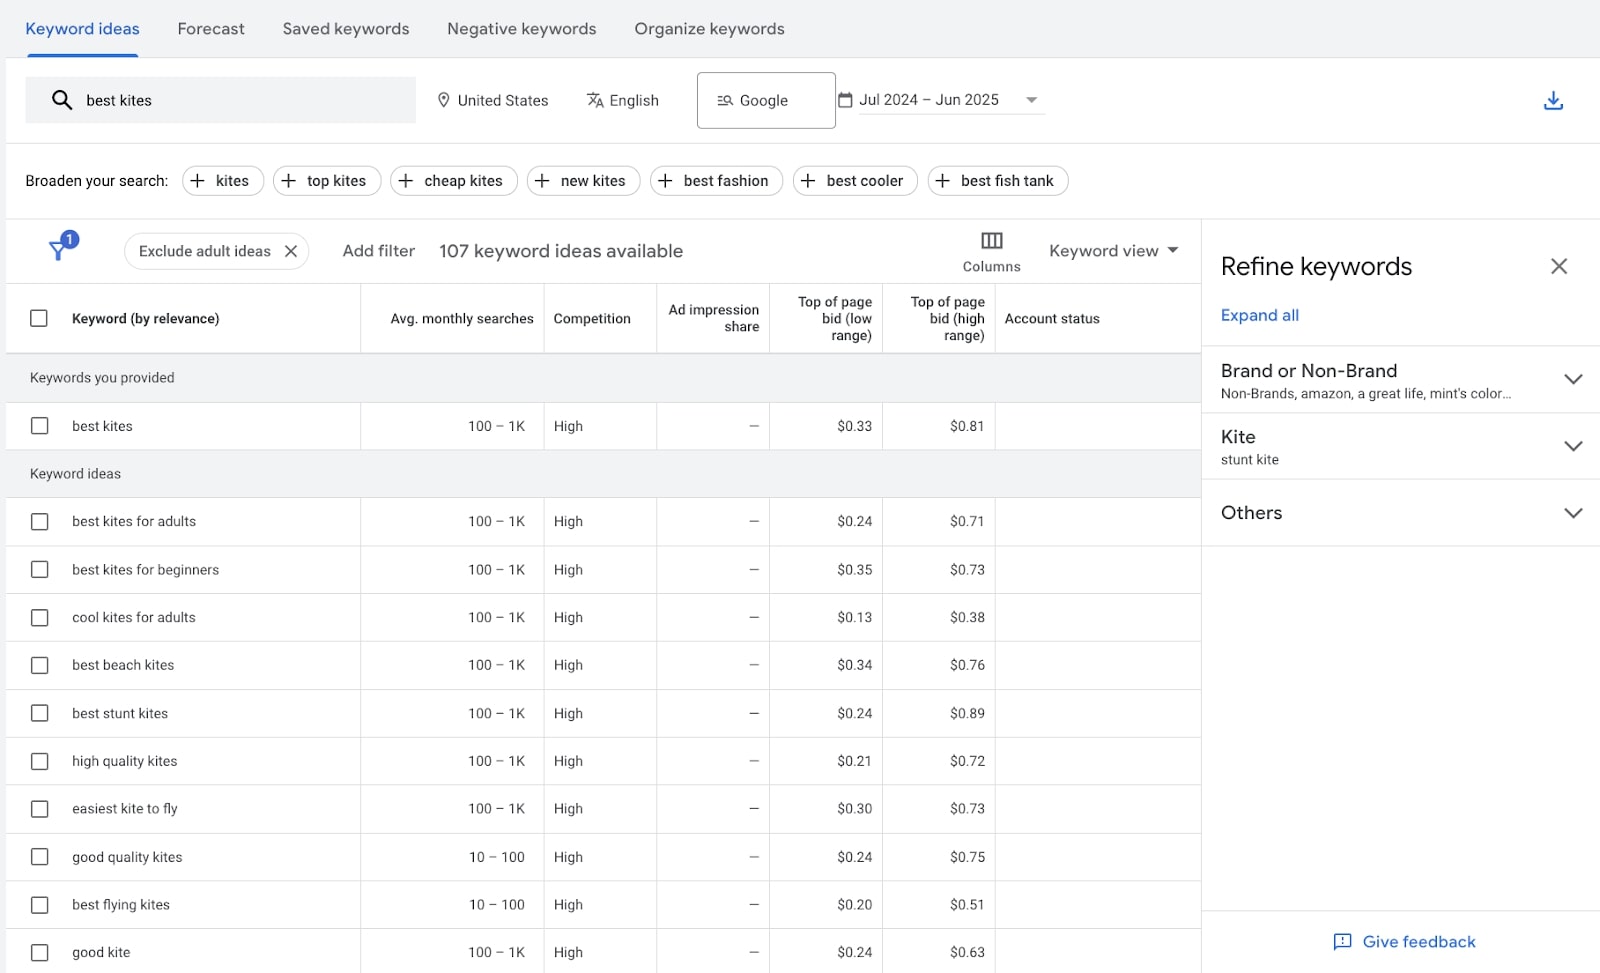Click the search magnifier icon
Image resolution: width=1600 pixels, height=973 pixels.
click(62, 100)
